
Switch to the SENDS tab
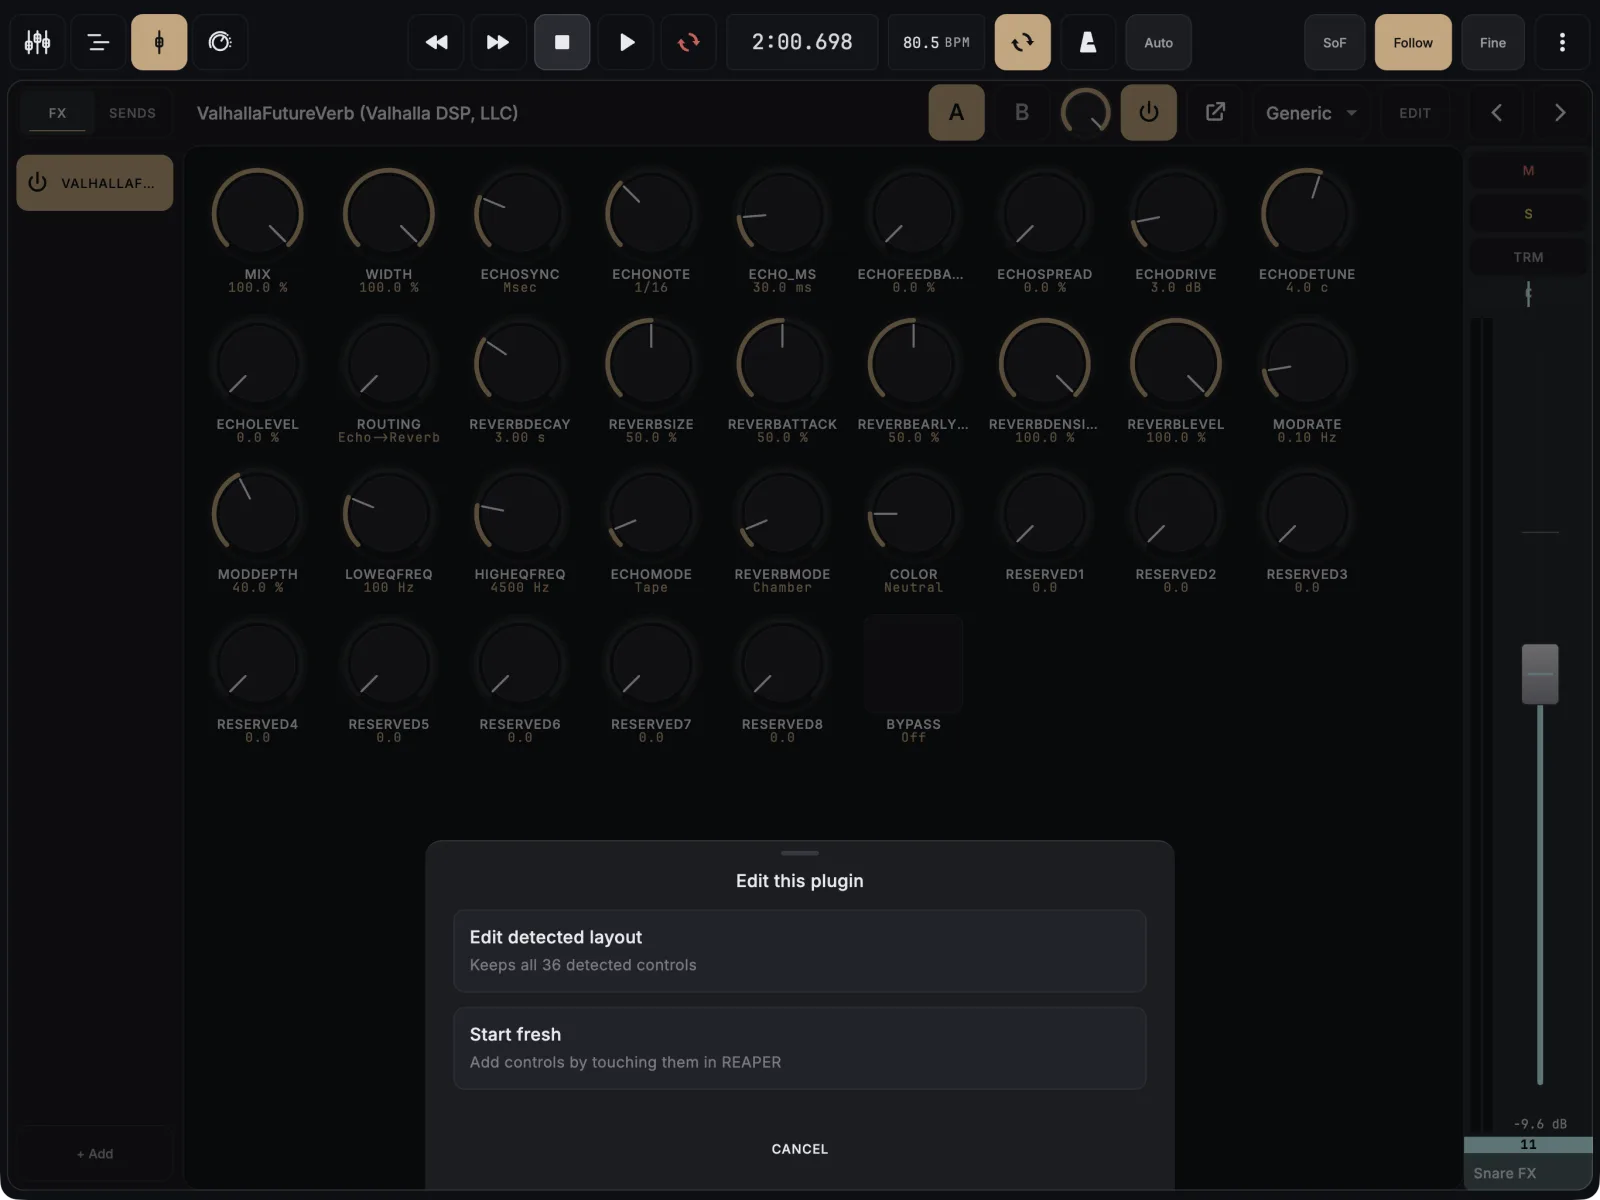point(132,113)
